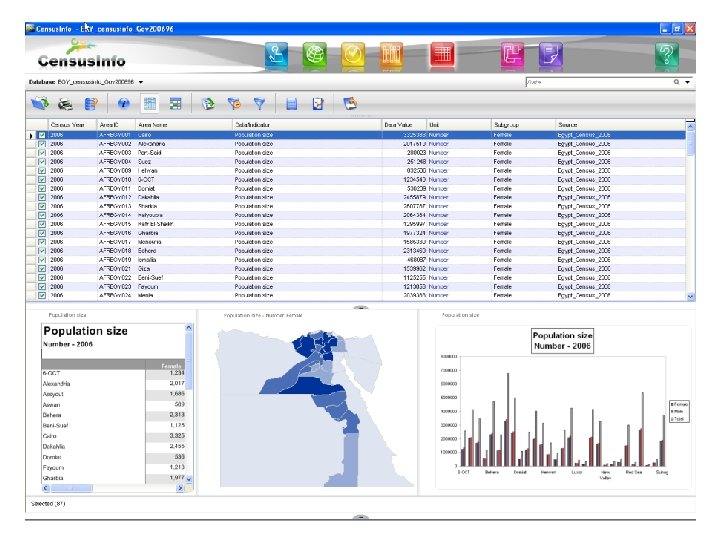Open the Population size bar chart preview
Screen dimensions: 720x540
pos(563,407)
